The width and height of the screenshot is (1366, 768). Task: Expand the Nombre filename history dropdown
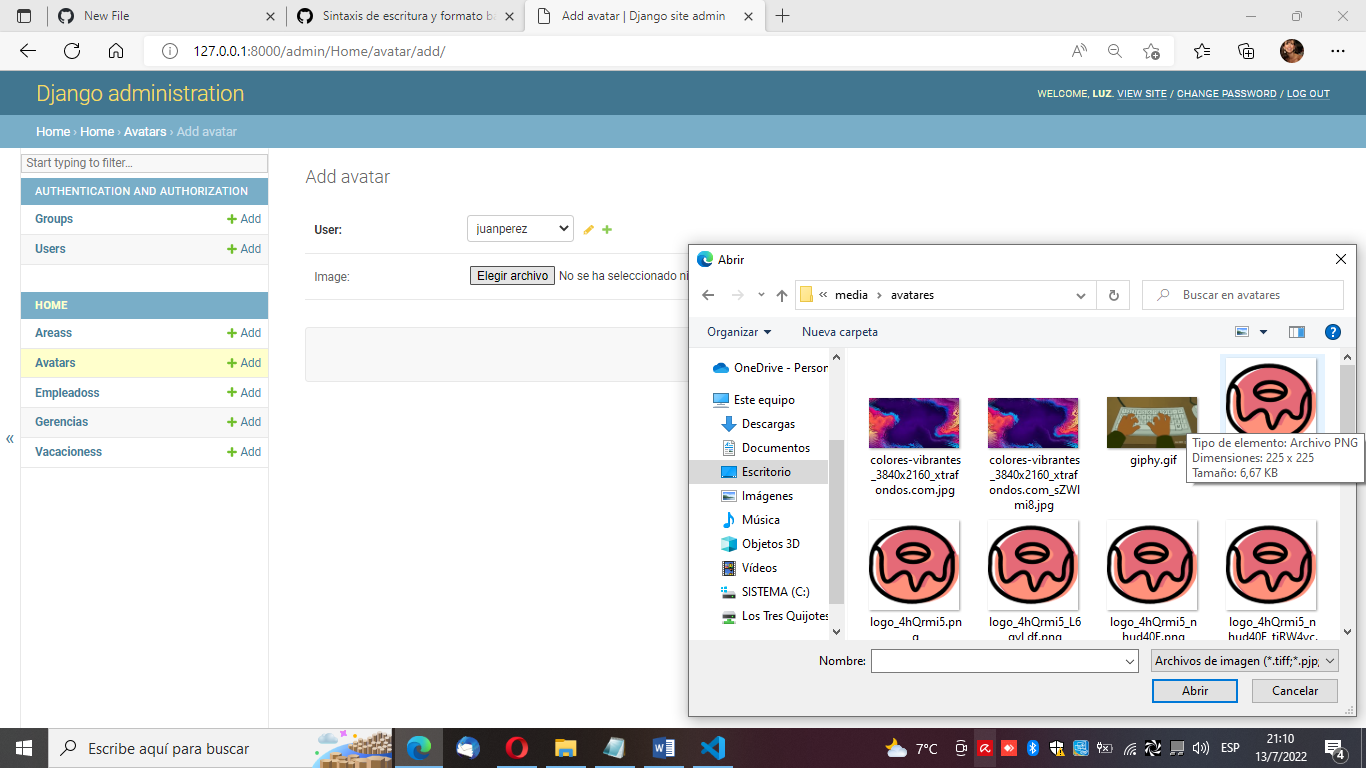1130,661
